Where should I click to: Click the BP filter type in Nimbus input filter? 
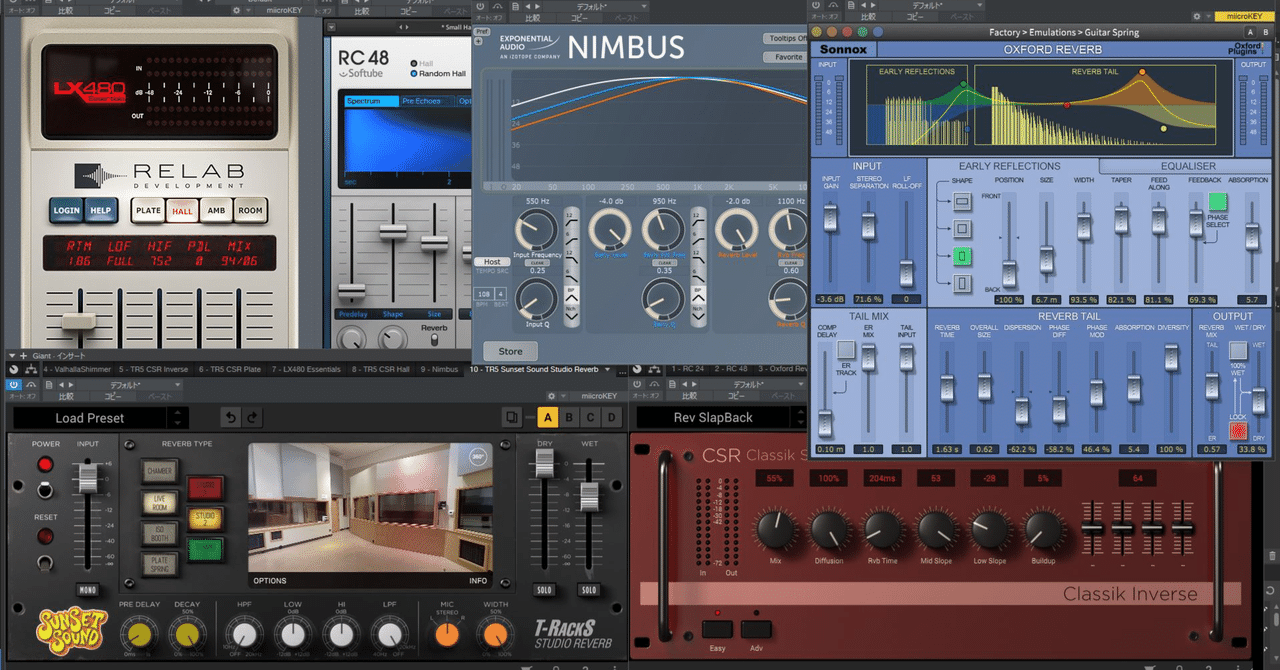[571, 296]
